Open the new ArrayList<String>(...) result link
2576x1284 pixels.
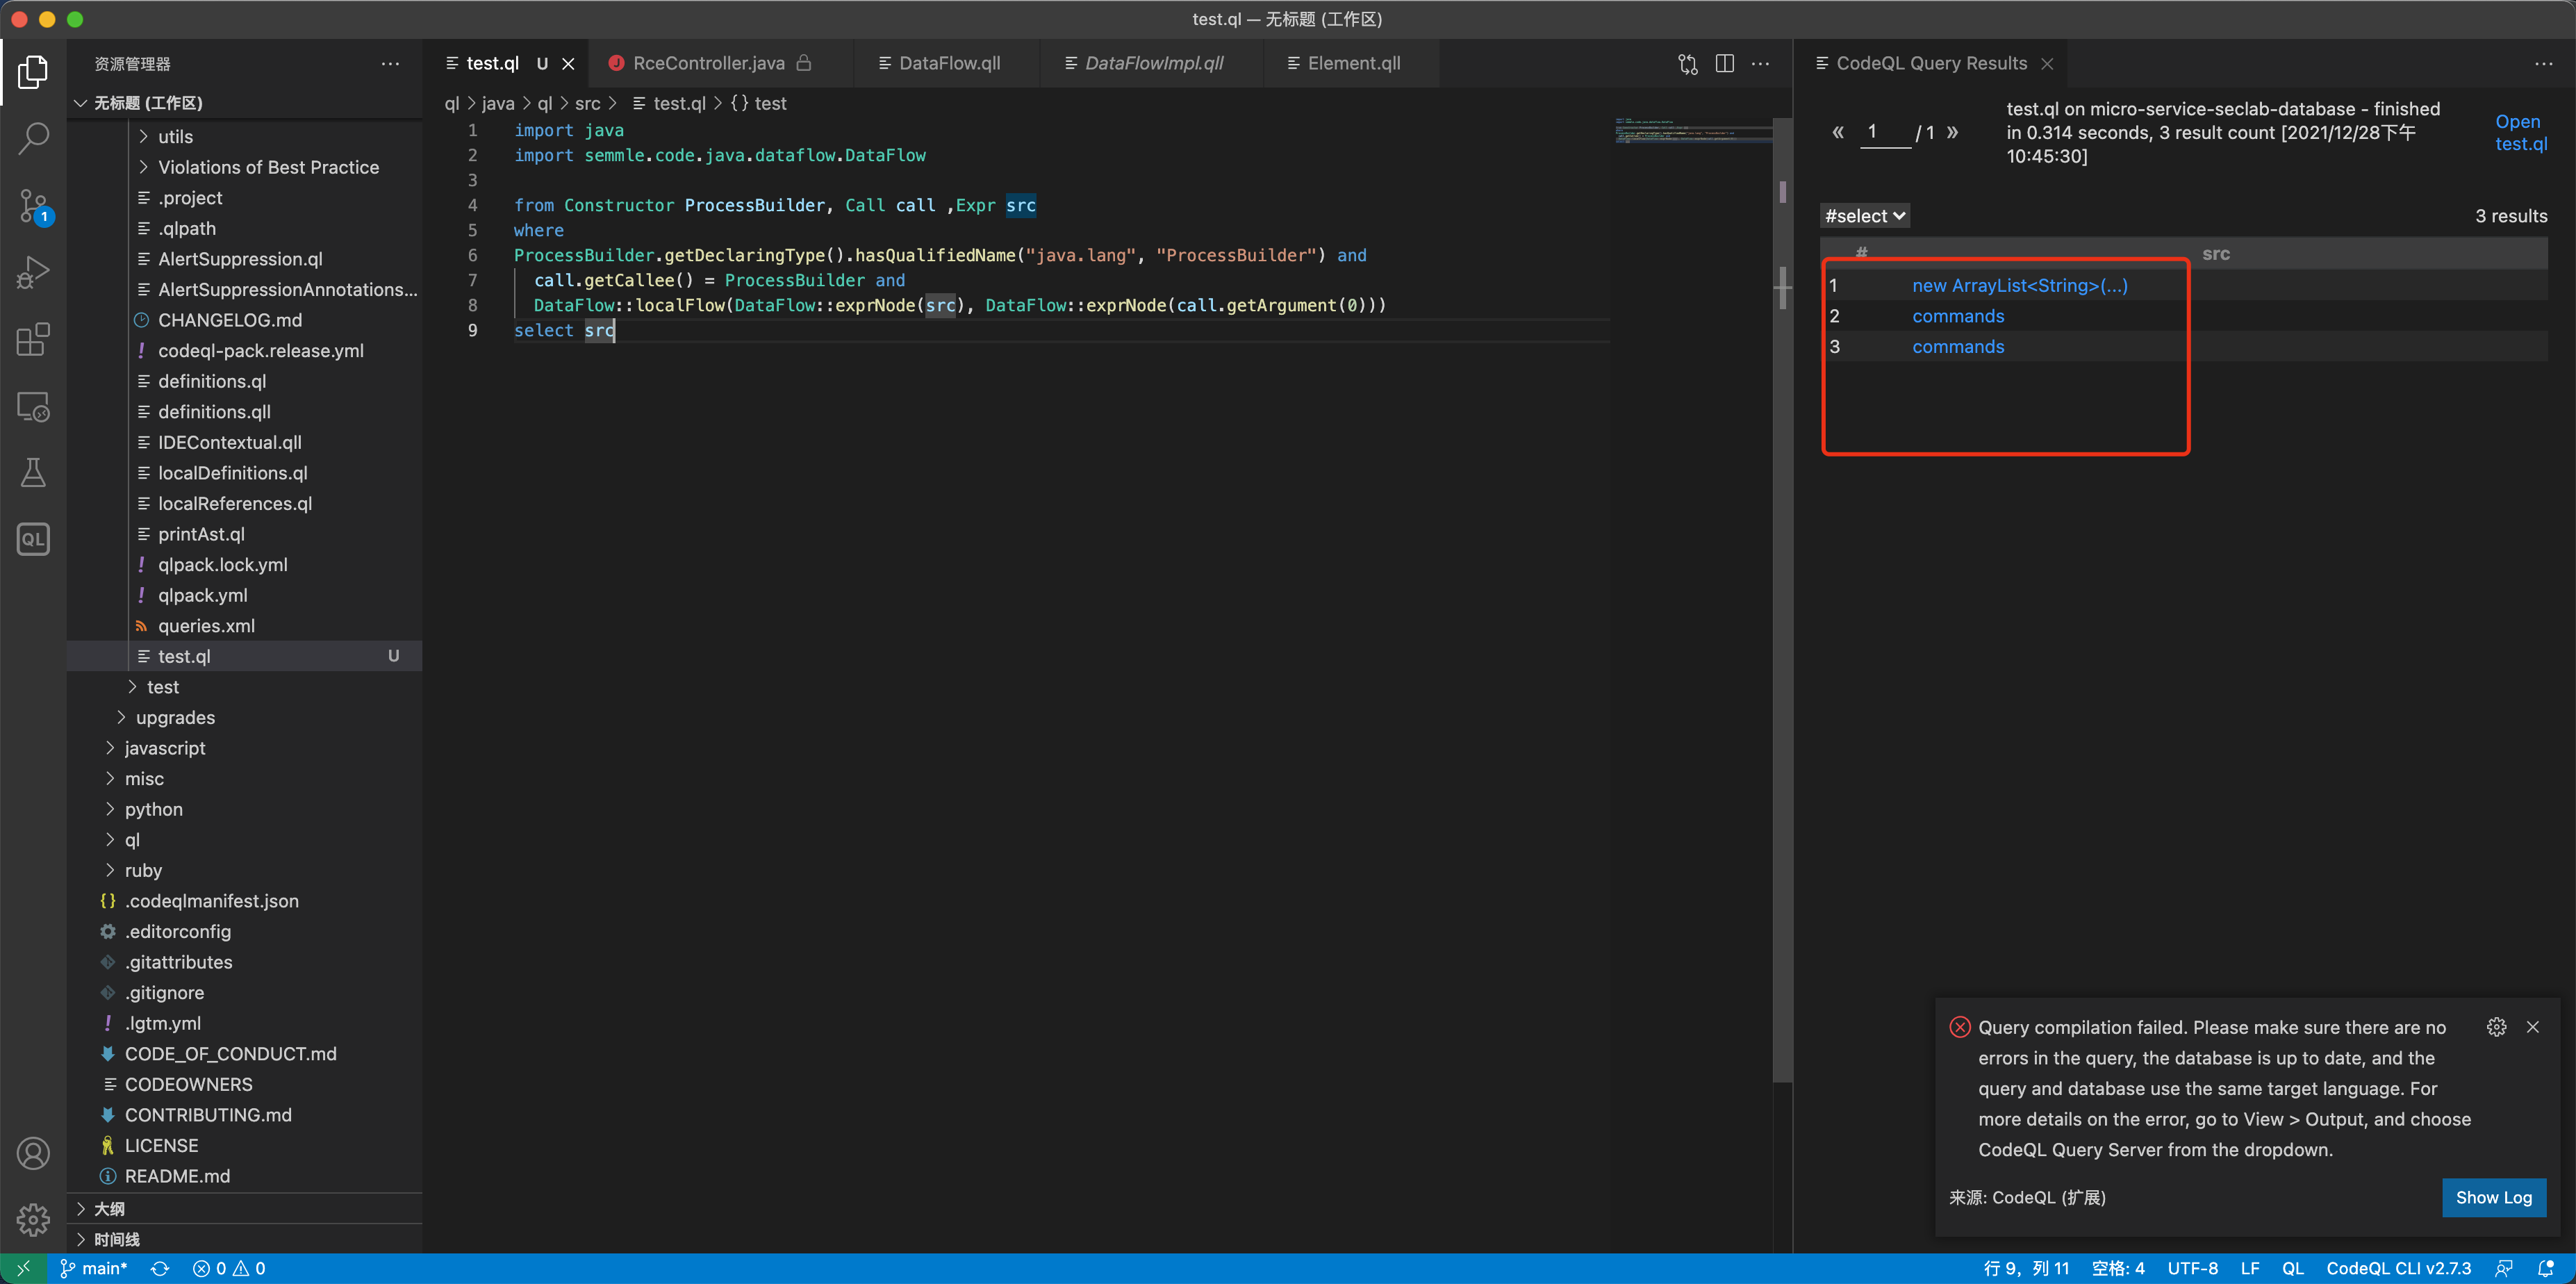click(2020, 285)
